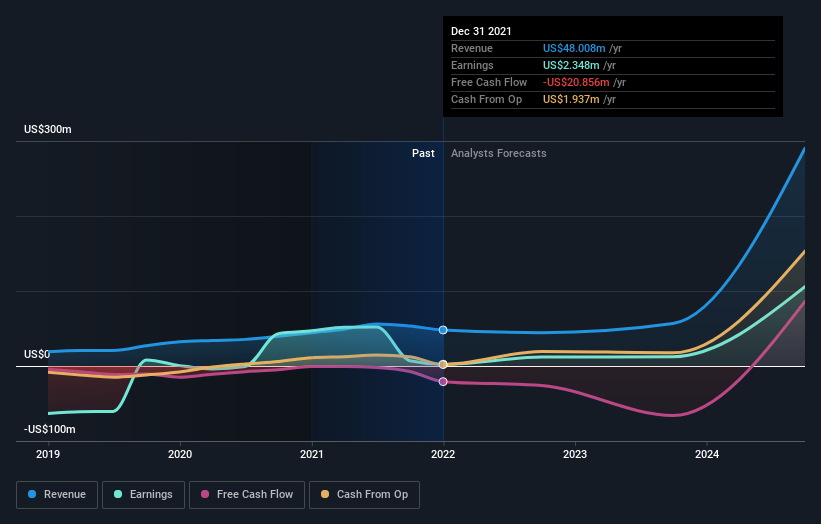The image size is (821, 524).
Task: Click the US$0 axis label
Action: coord(37,354)
